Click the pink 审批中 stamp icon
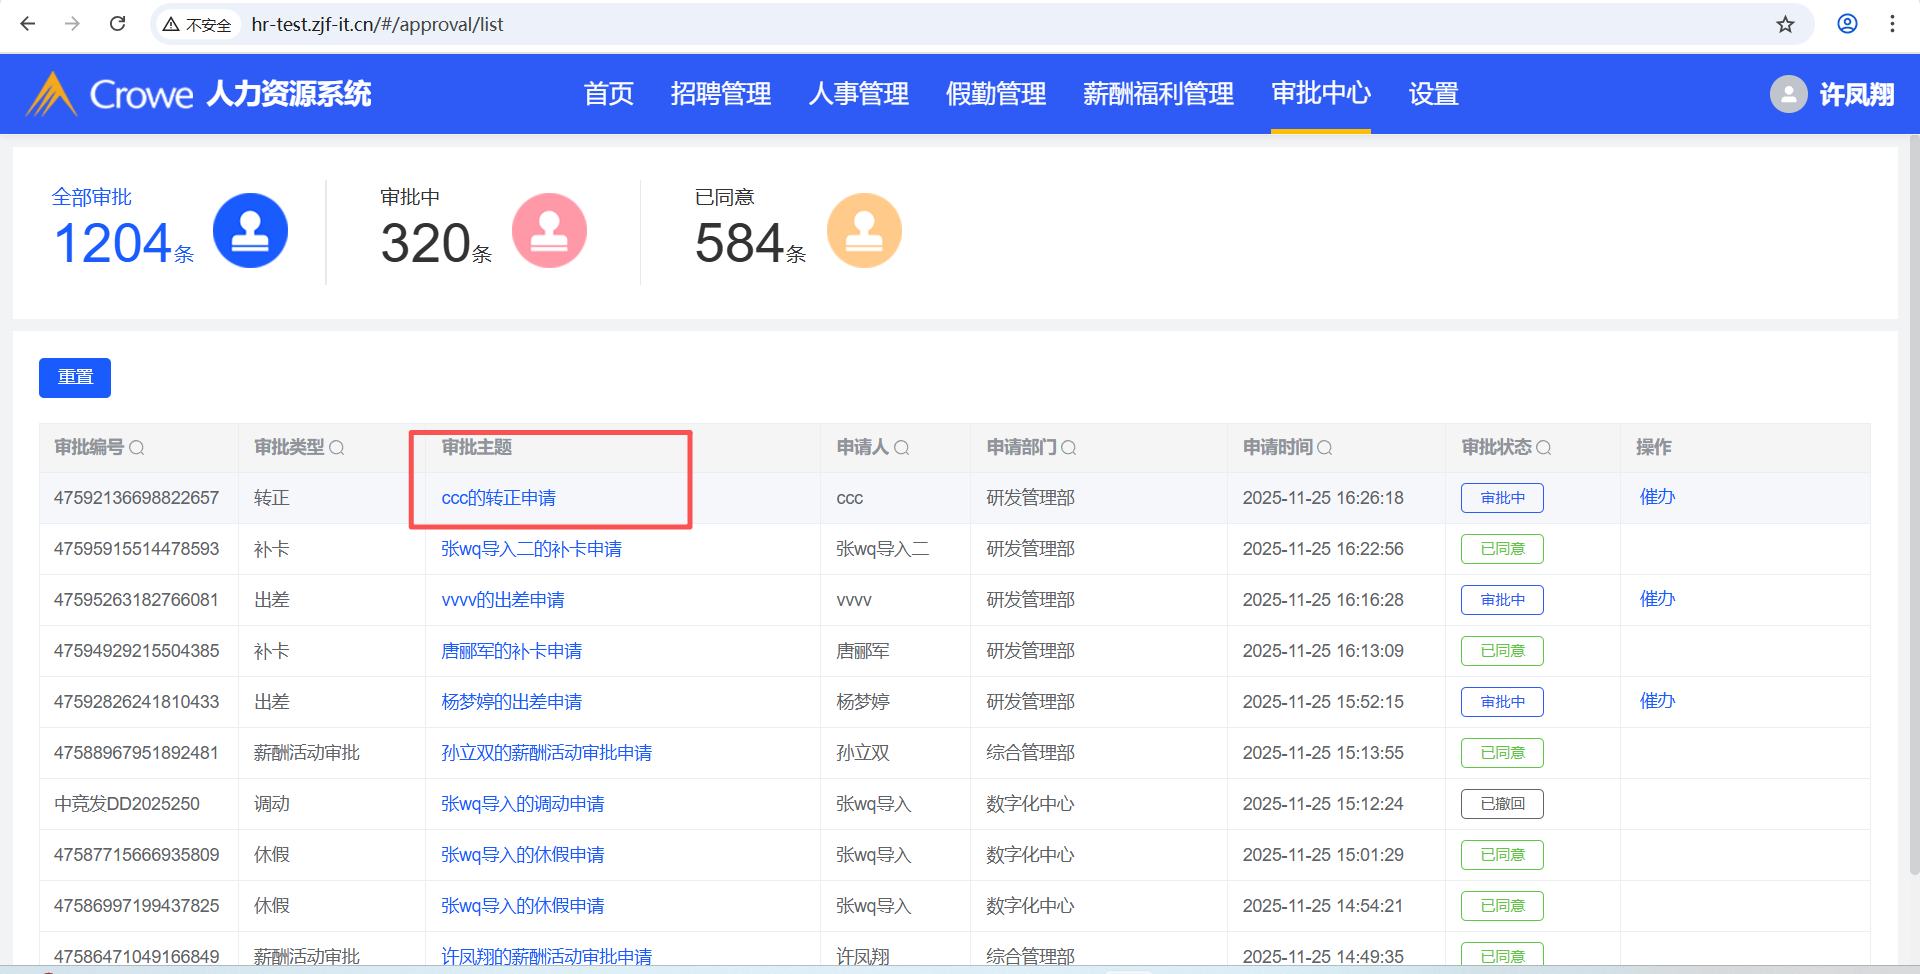 [549, 230]
